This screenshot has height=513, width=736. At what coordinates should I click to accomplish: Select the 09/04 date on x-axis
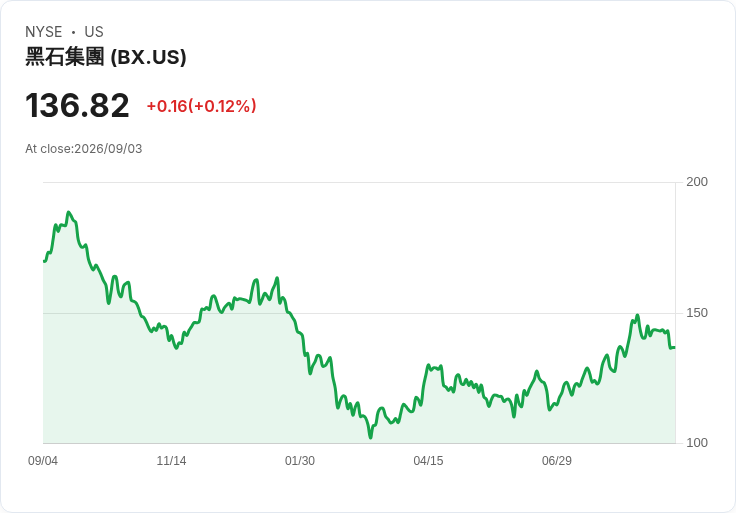point(43,461)
